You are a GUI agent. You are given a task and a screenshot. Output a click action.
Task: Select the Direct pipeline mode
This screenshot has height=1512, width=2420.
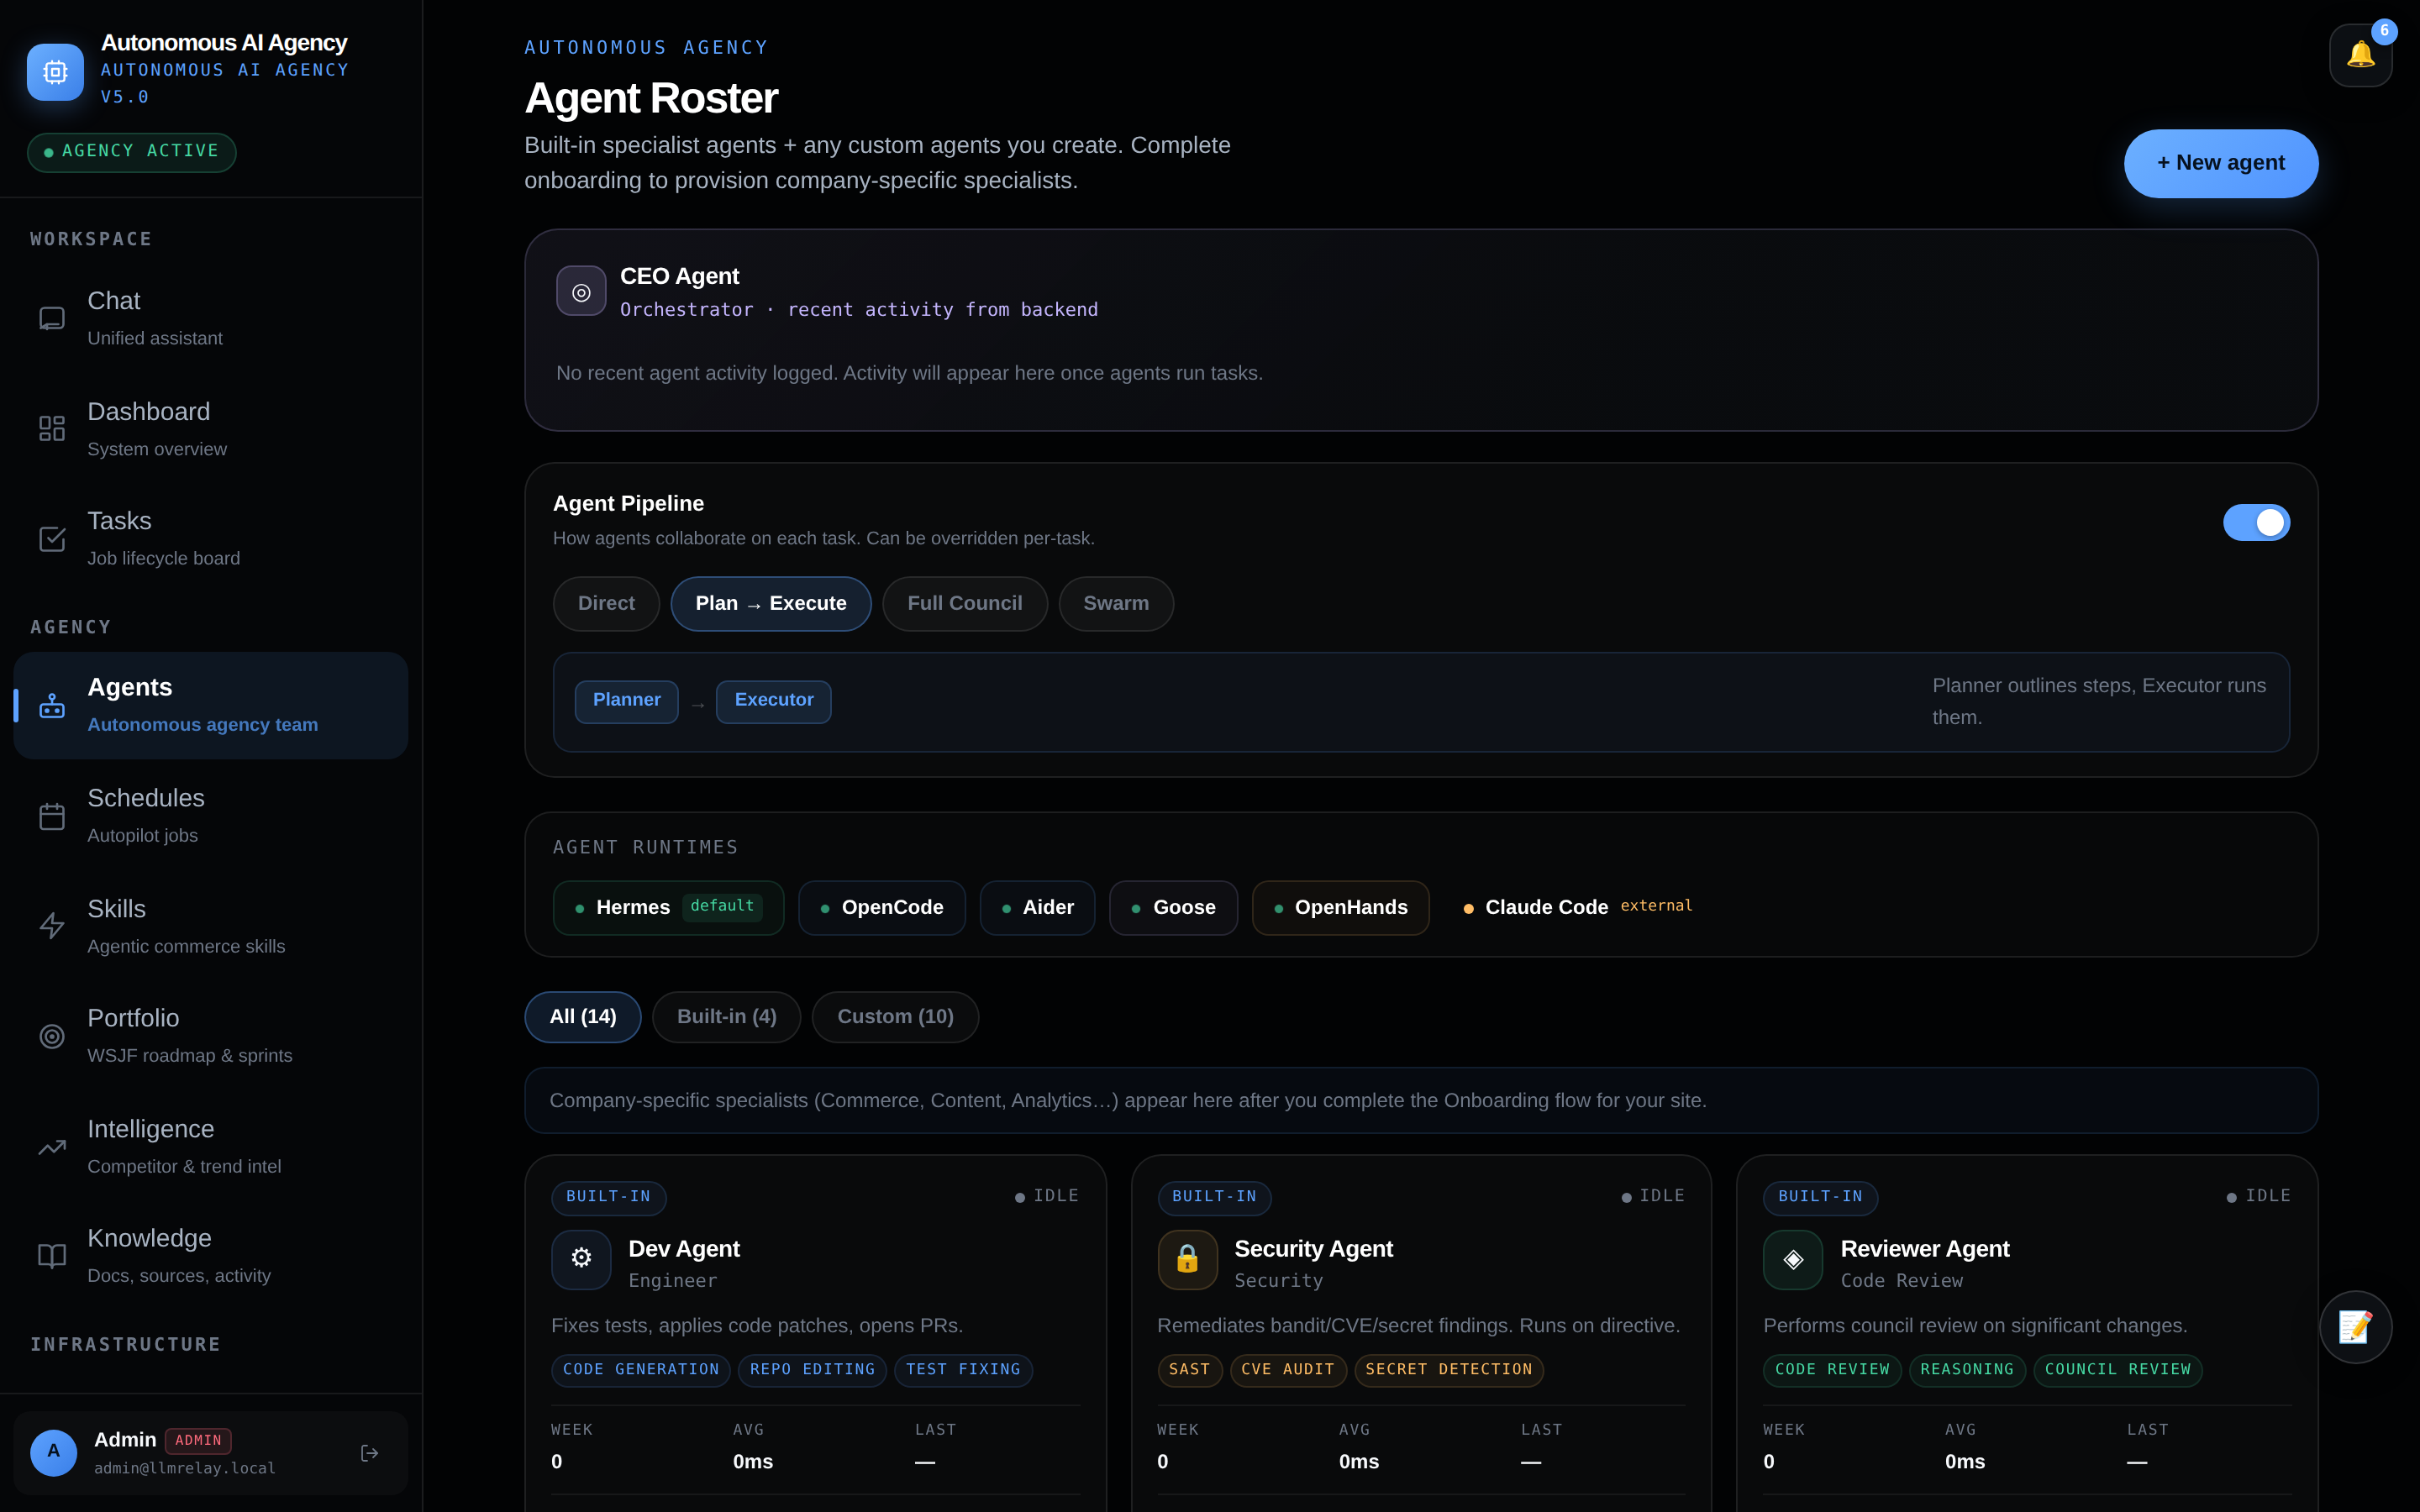tap(606, 603)
